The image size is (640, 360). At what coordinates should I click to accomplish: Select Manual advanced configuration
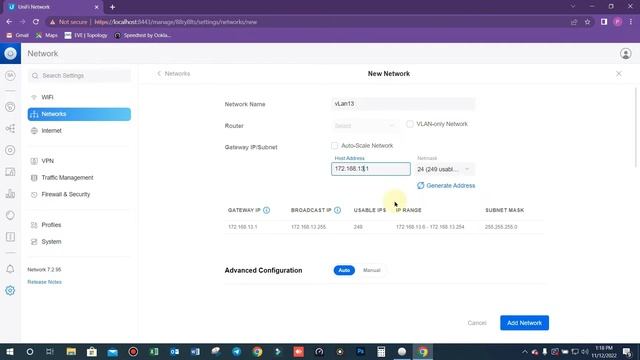[x=371, y=270]
